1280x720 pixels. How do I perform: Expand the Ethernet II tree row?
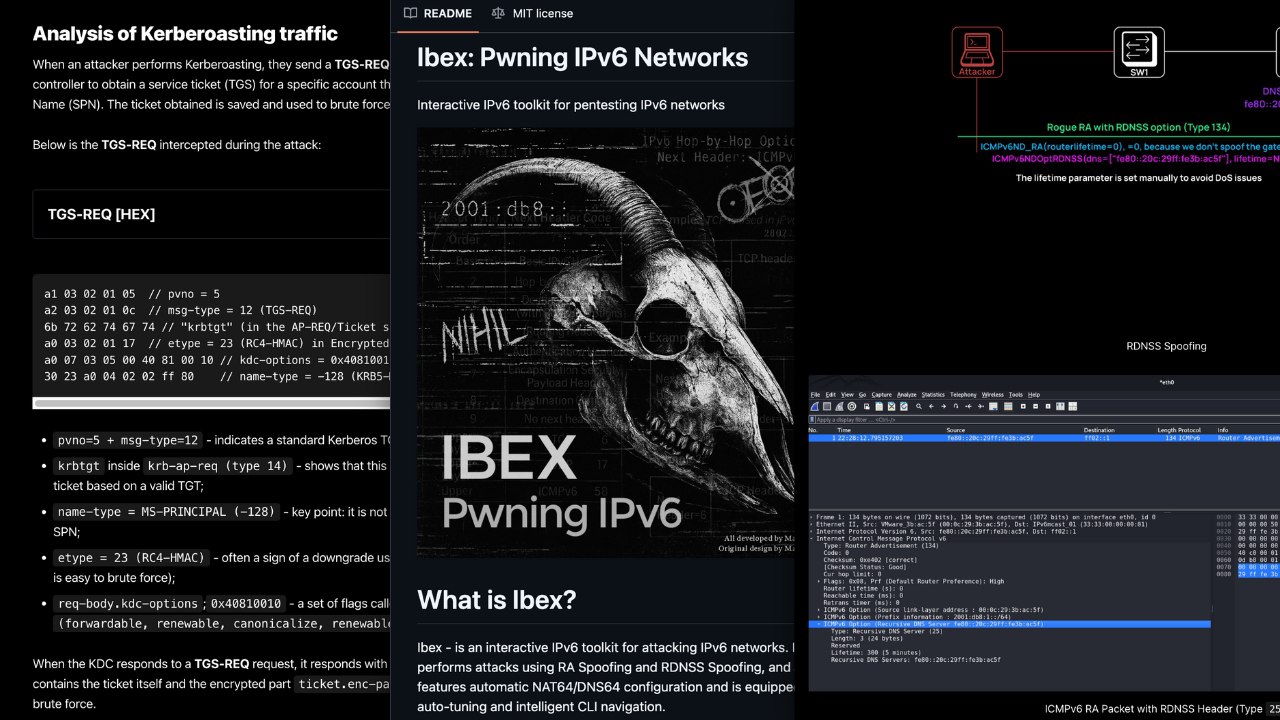coord(812,524)
